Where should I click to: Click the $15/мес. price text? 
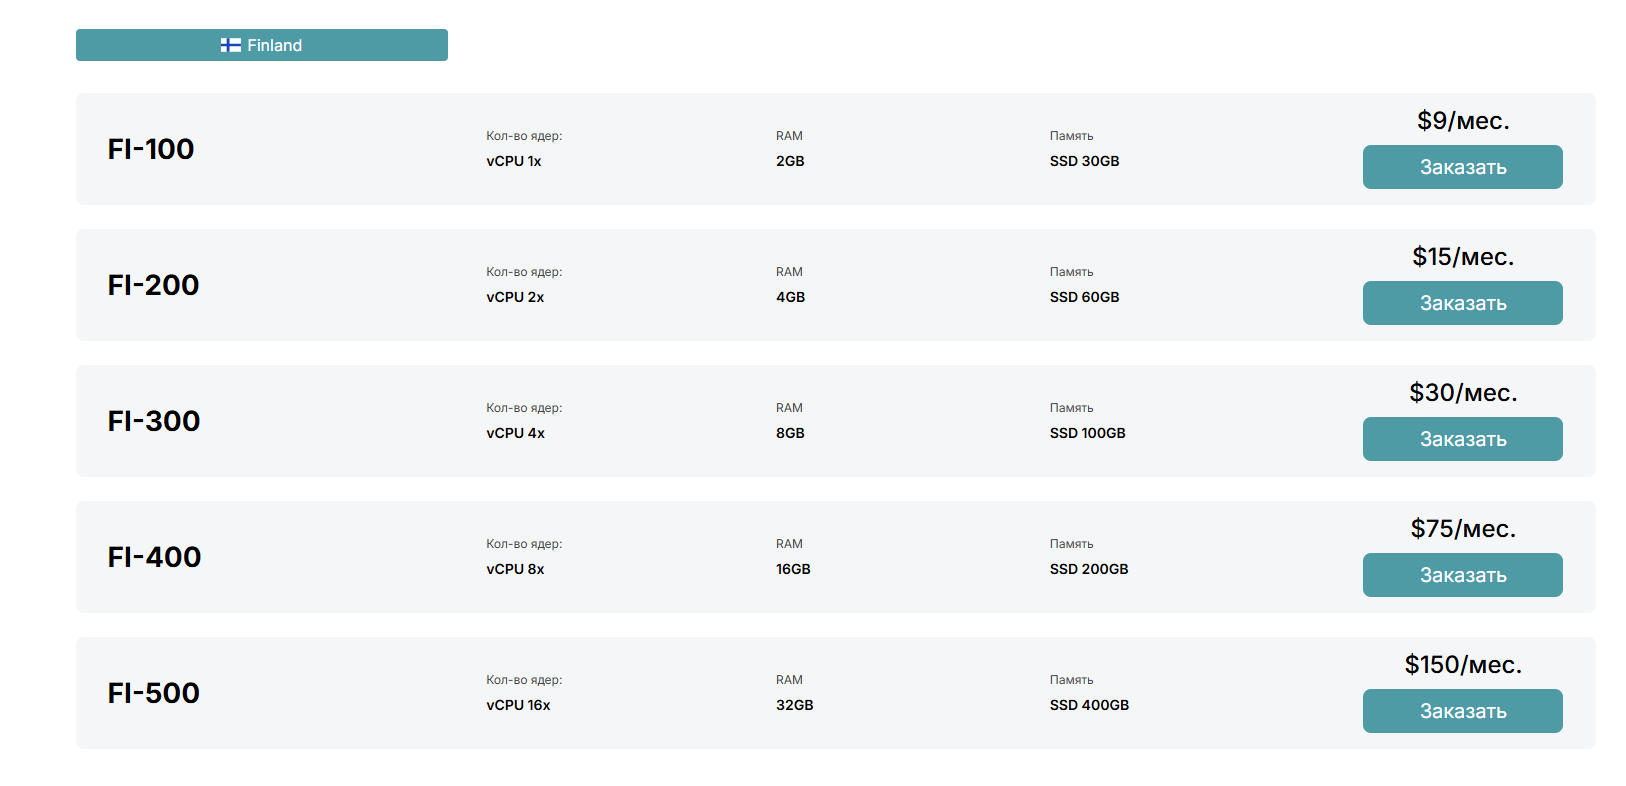pyautogui.click(x=1463, y=257)
